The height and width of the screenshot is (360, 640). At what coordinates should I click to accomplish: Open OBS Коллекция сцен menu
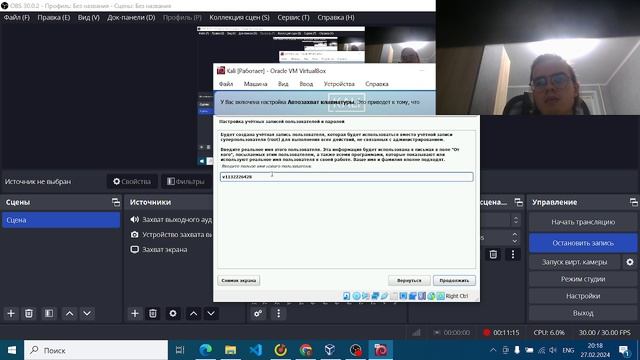tap(239, 18)
